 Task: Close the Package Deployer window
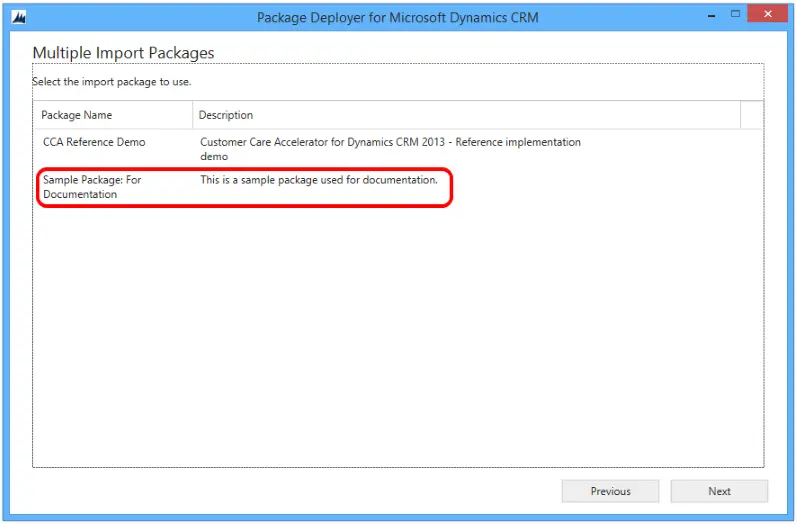tap(768, 14)
